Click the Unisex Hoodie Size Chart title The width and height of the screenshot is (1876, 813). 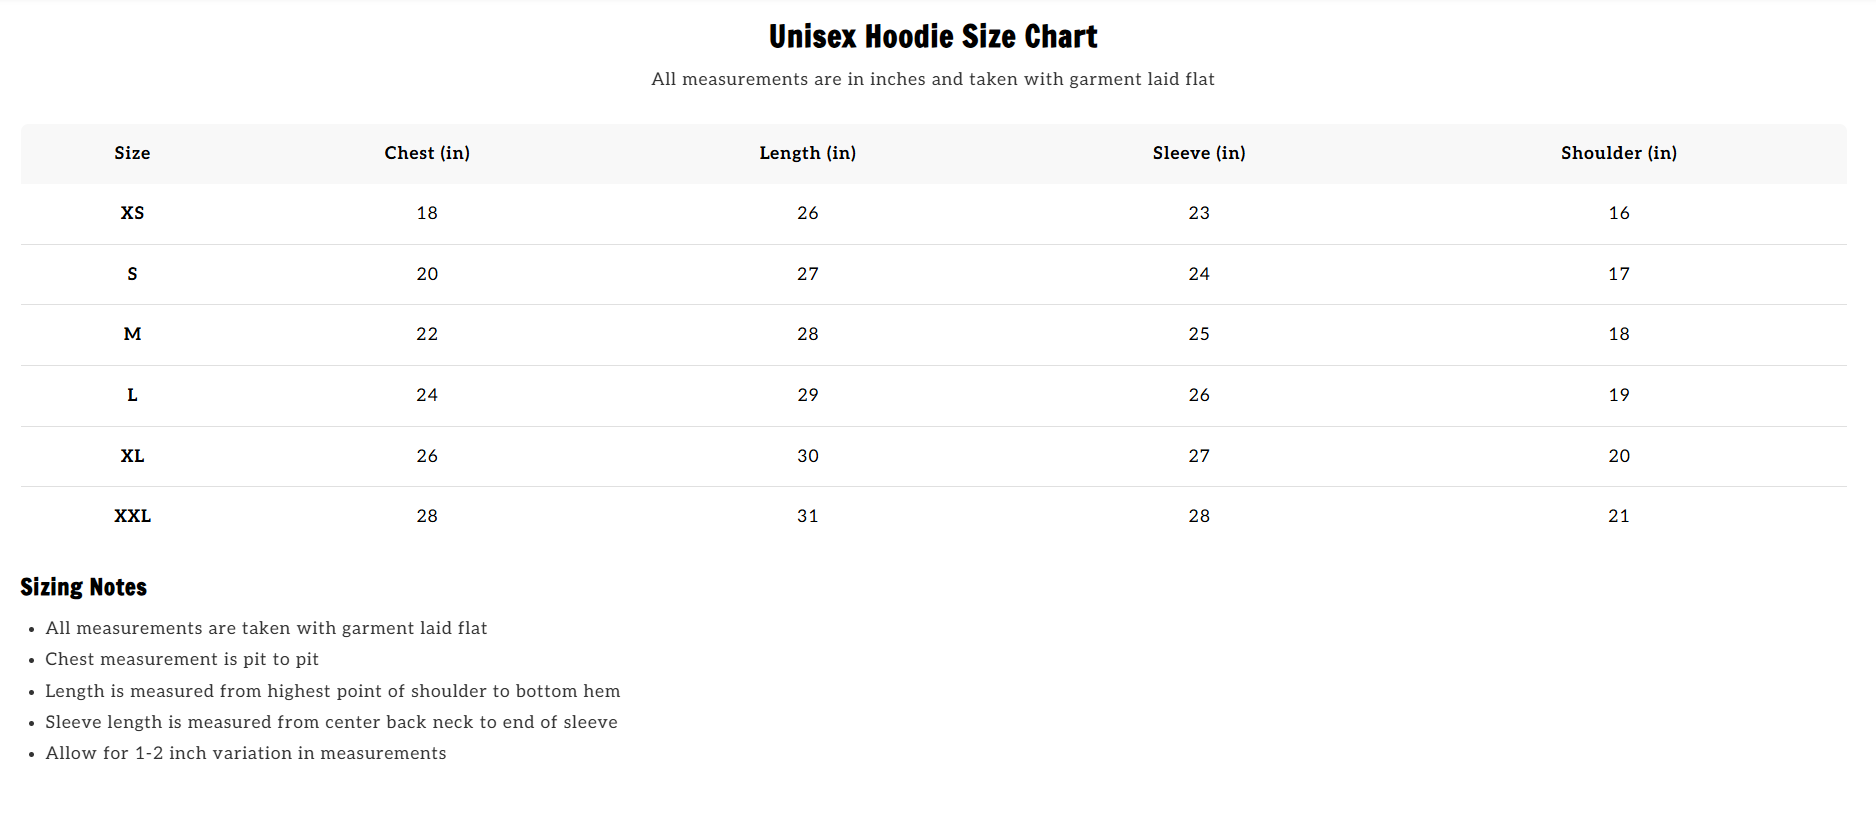tap(932, 37)
